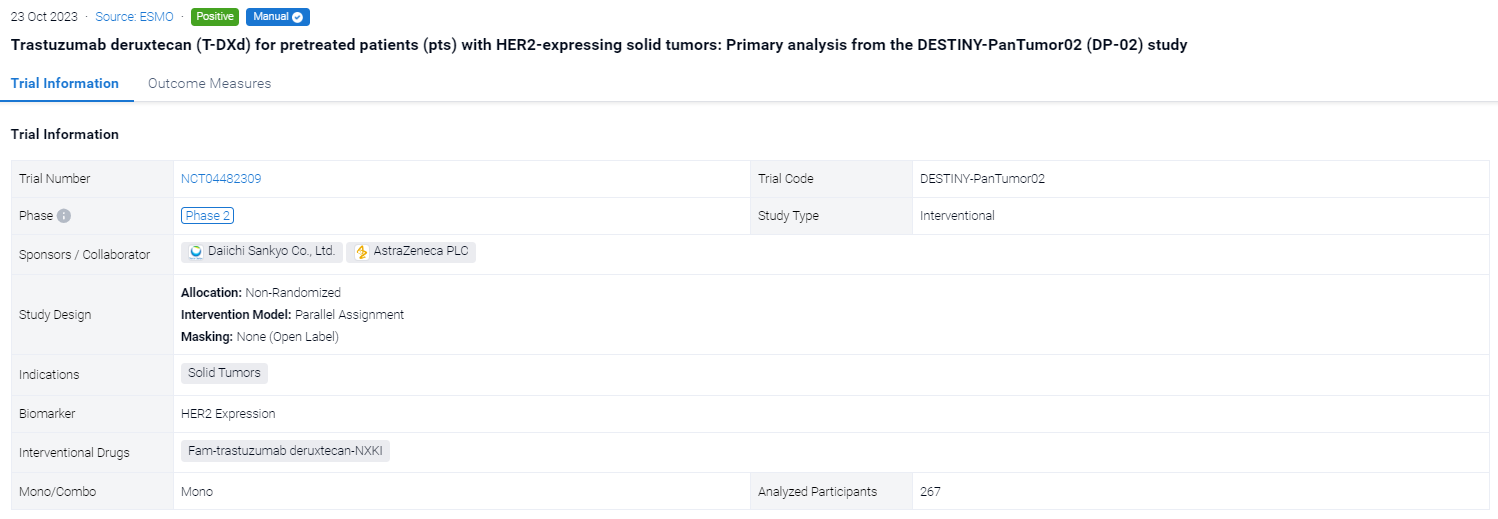Click the checkmark icon in Manual badge

(298, 17)
